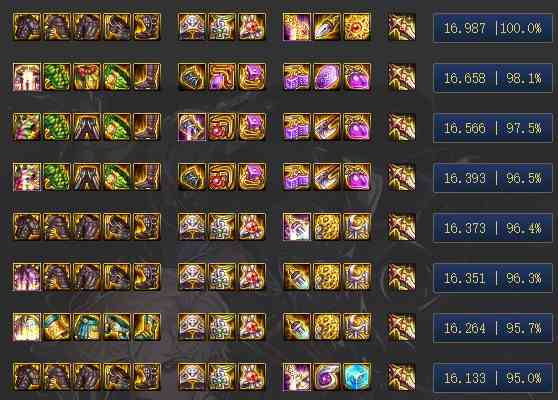Image resolution: width=558 pixels, height=400 pixels.
Task: Select the red bow belt icon in second row
Action: pos(87,77)
